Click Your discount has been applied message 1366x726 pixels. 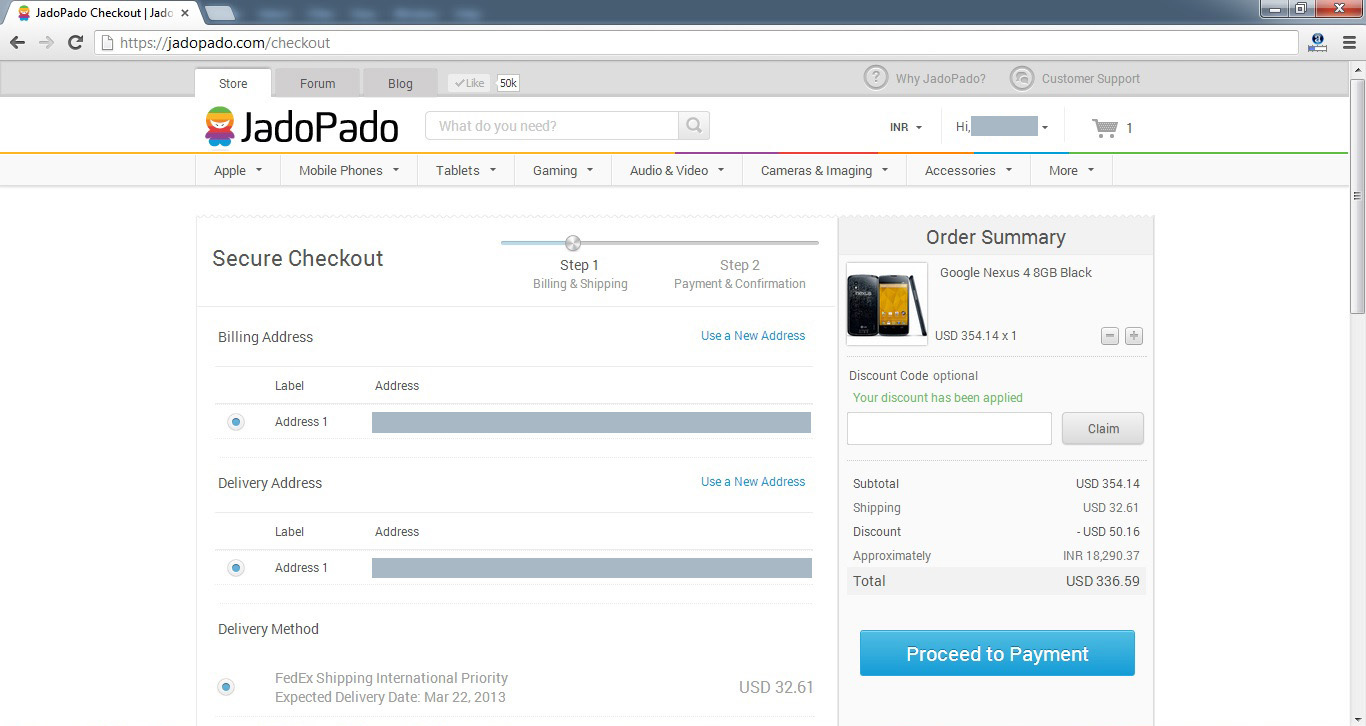coord(938,398)
